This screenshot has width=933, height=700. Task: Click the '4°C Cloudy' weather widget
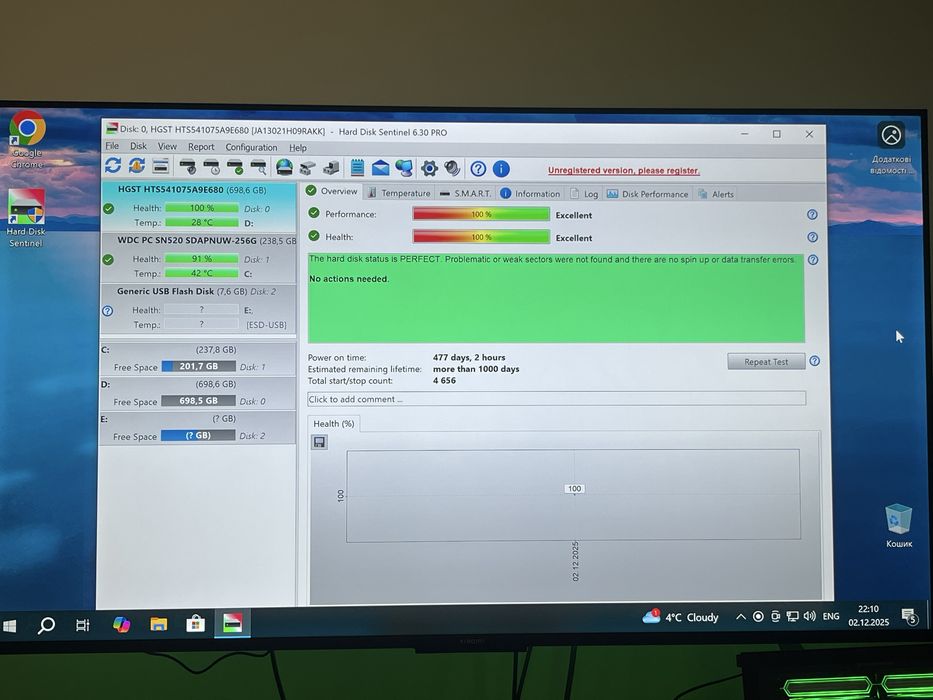[681, 617]
